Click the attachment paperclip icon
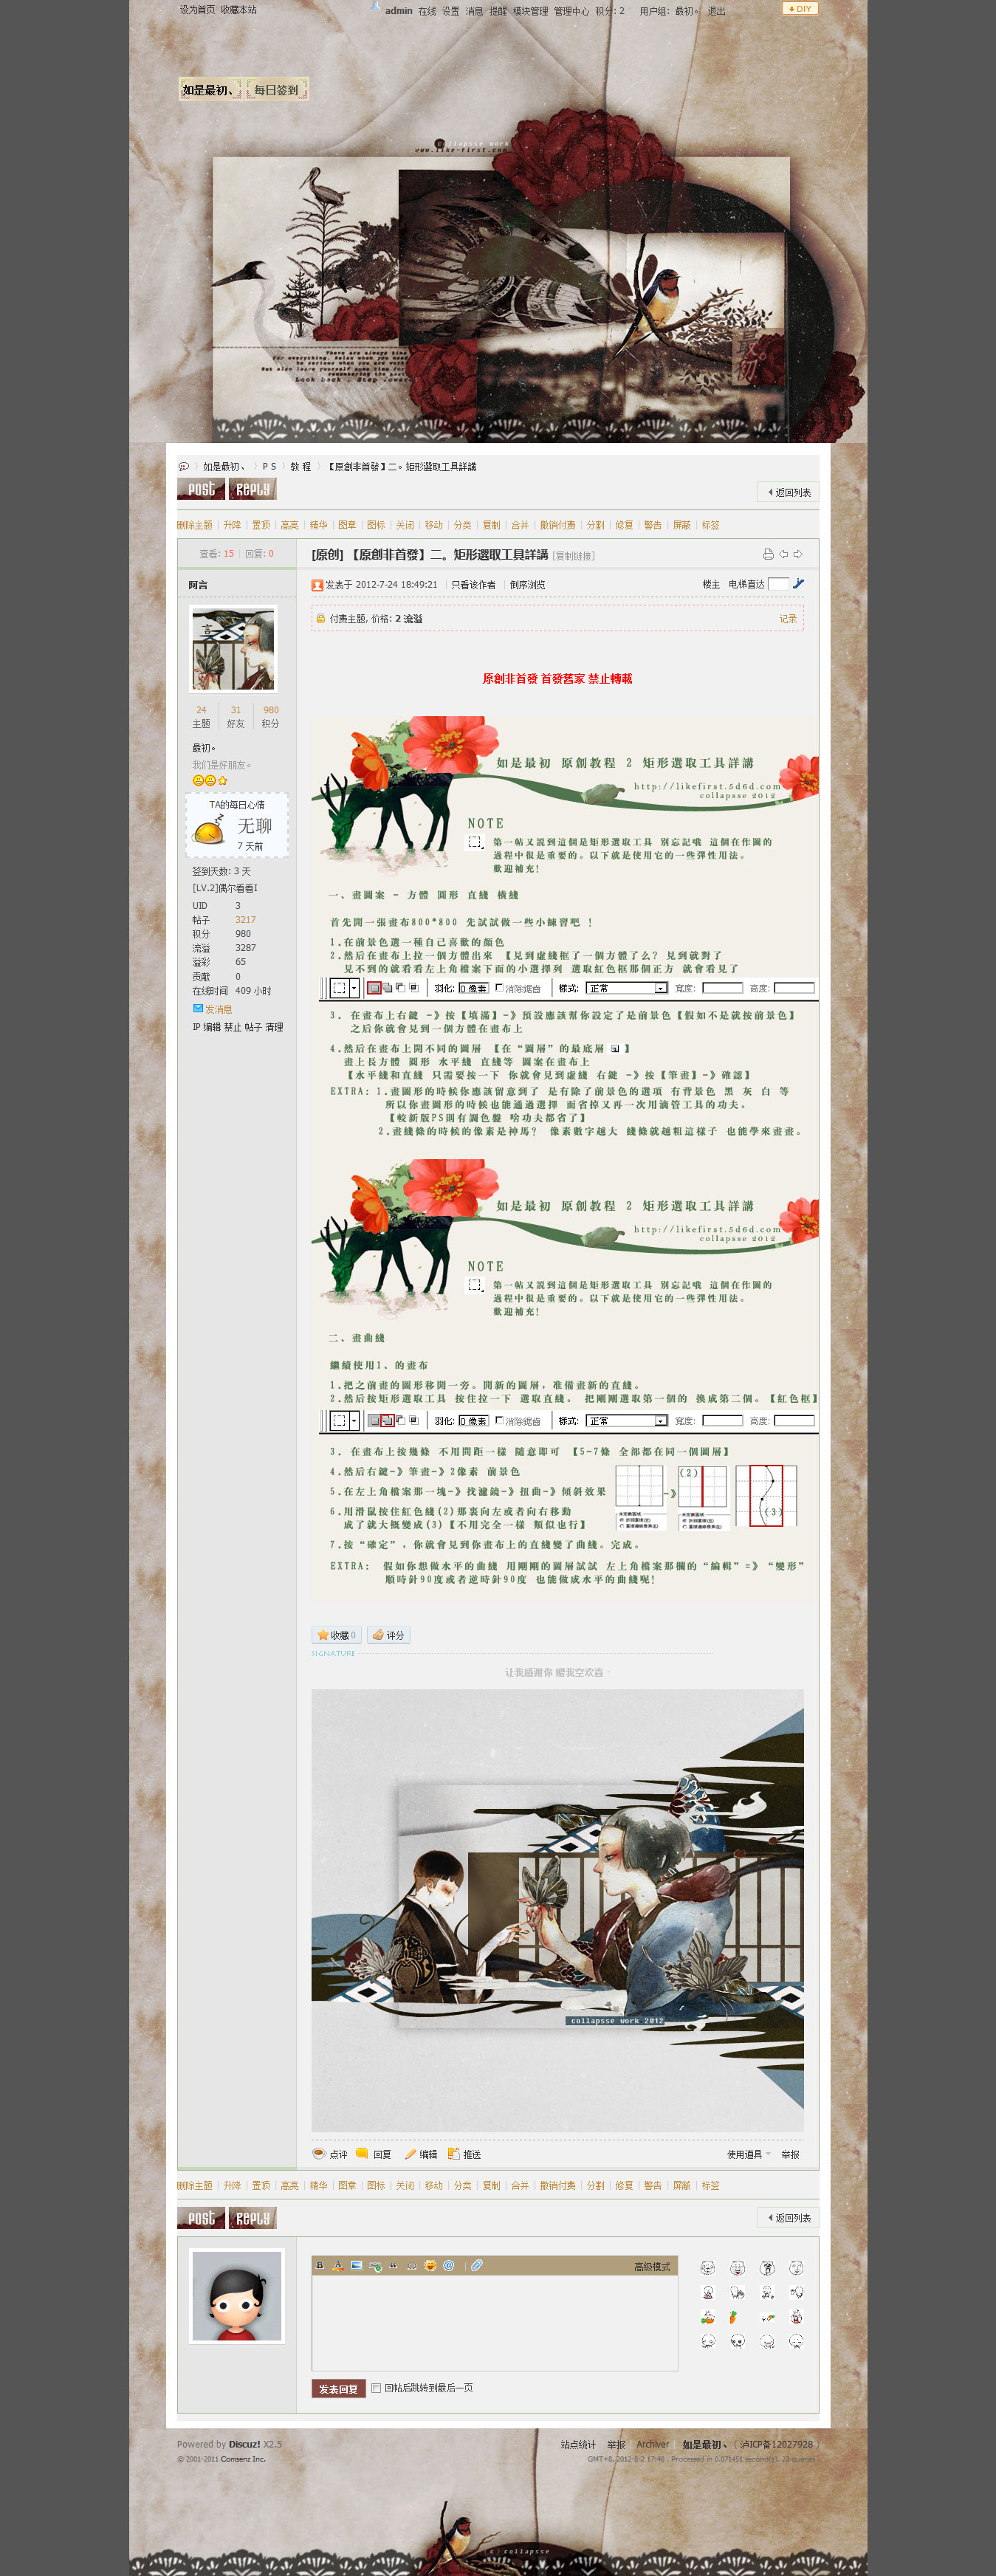996x2576 pixels. pyautogui.click(x=477, y=2265)
